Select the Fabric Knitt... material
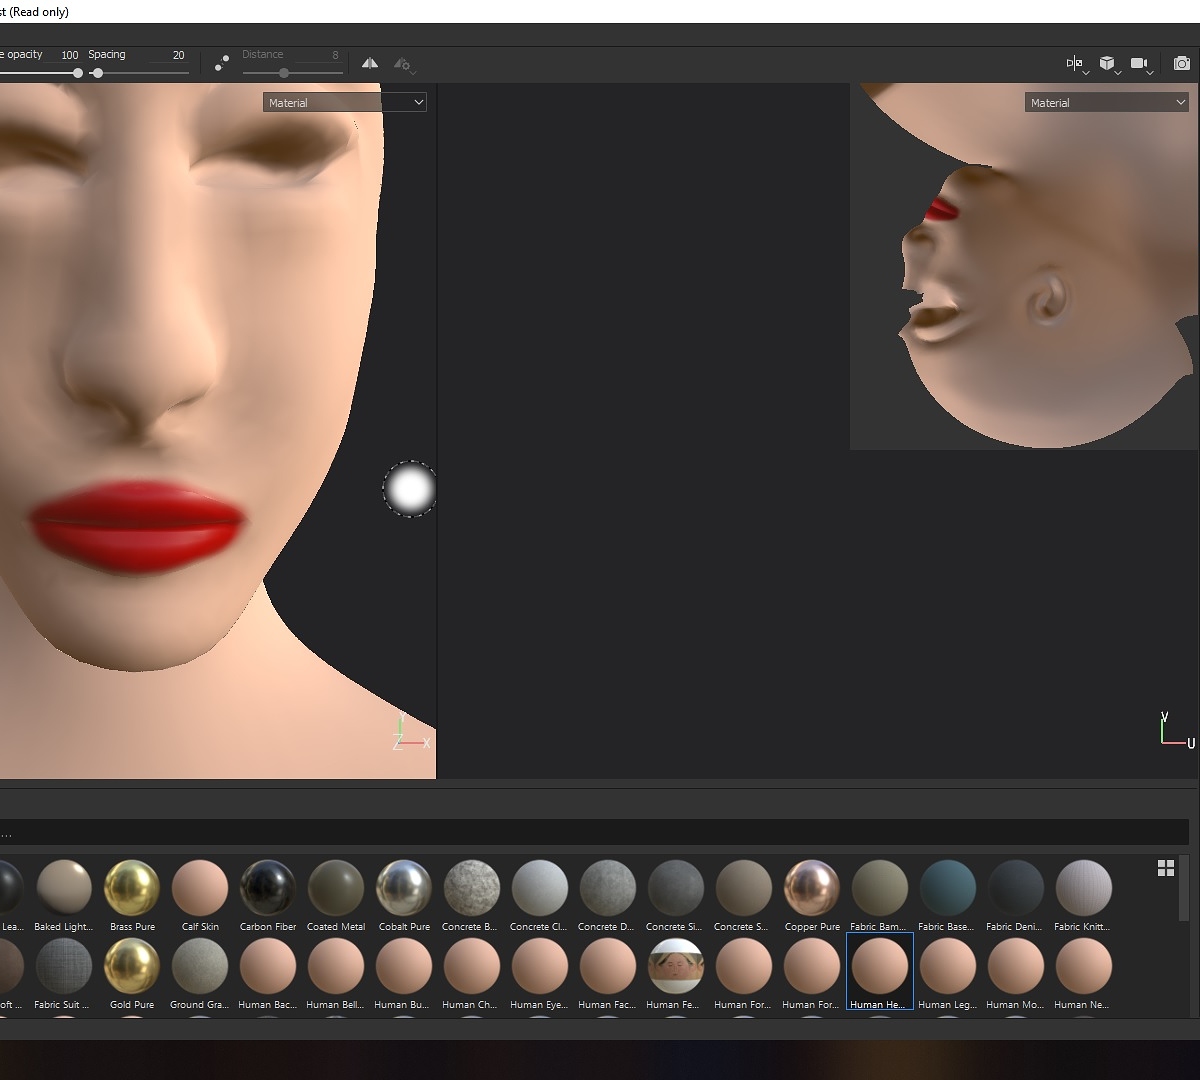1200x1080 pixels. [x=1084, y=896]
